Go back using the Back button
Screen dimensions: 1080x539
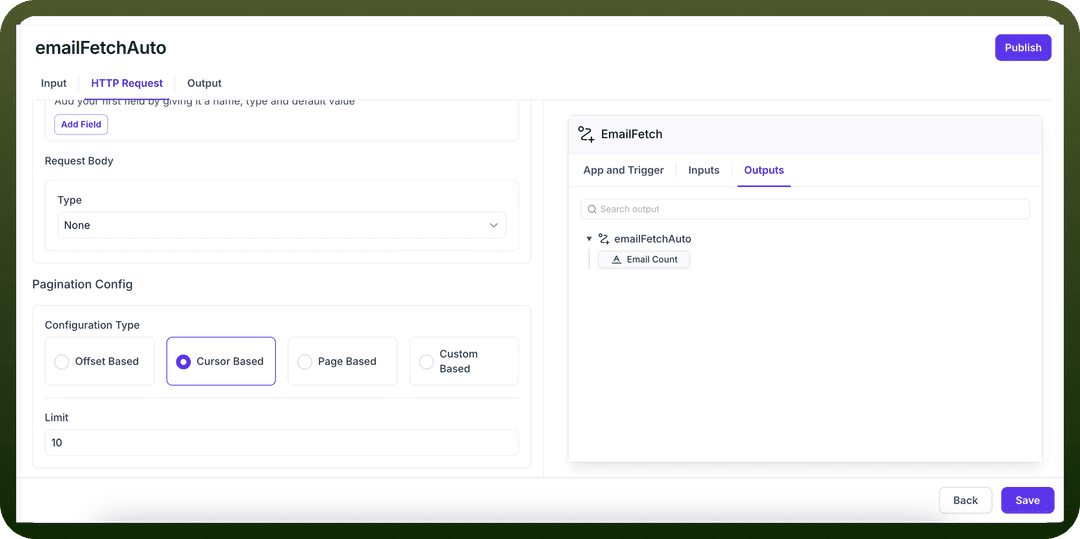(965, 500)
